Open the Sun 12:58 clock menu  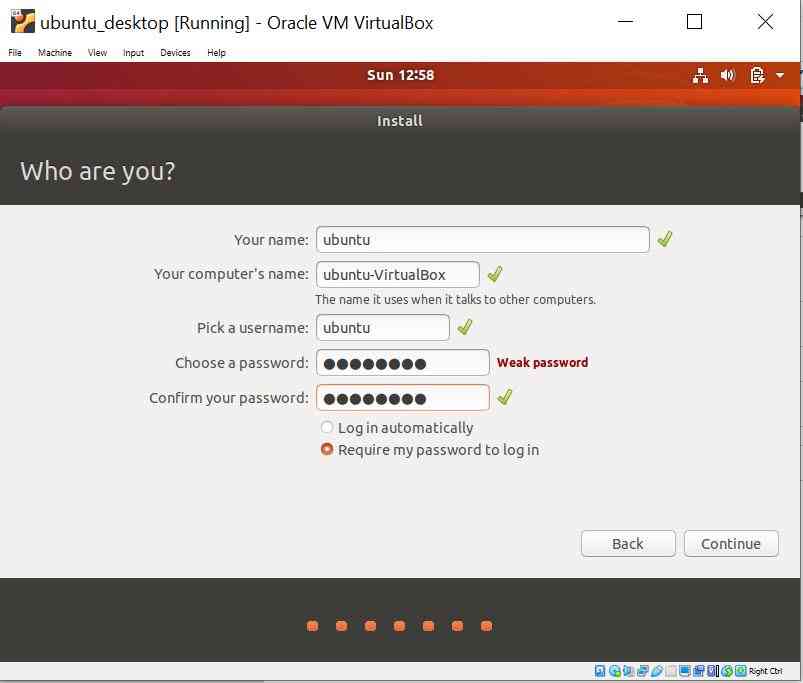tap(400, 75)
